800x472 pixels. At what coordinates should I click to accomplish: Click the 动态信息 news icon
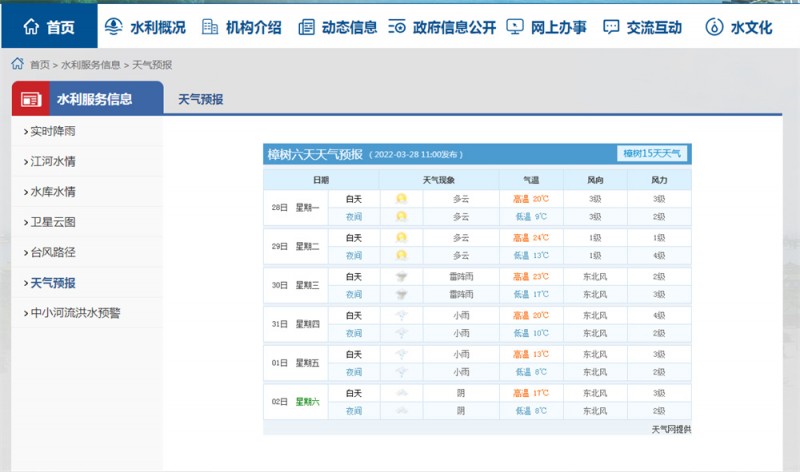(x=306, y=27)
